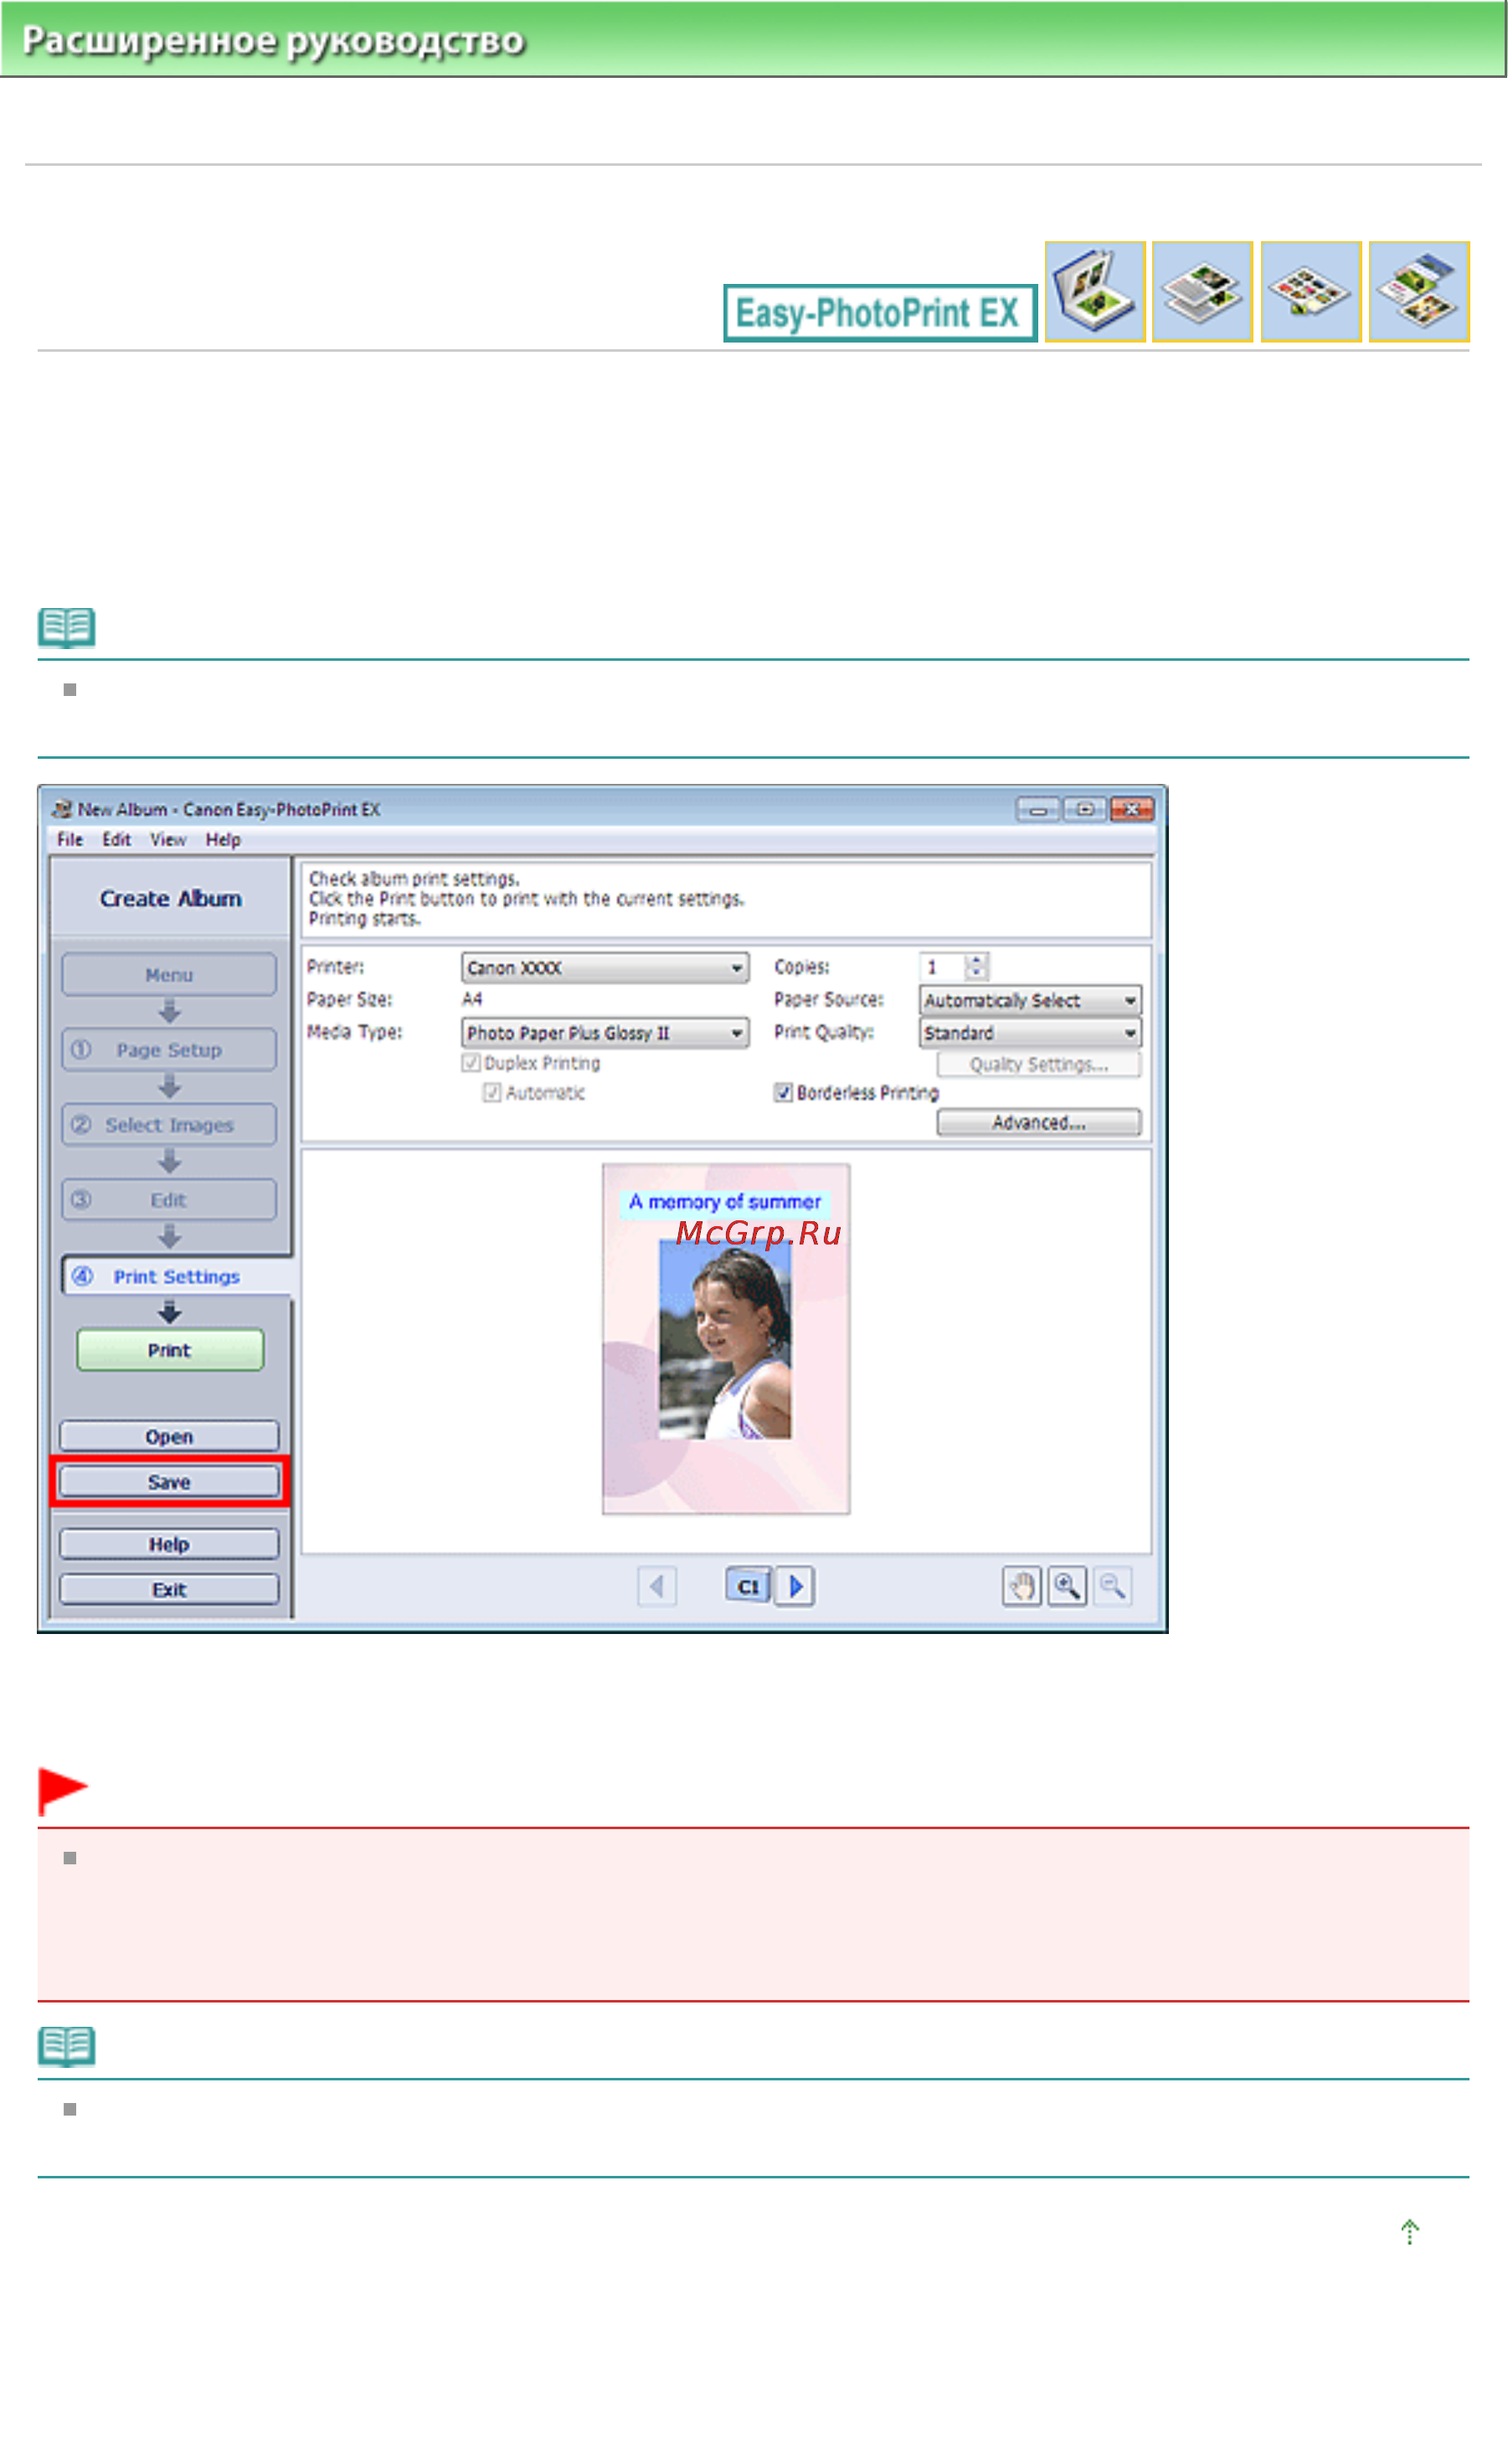Open the View menu
Screen dimensions: 1508x2464
[x=168, y=839]
